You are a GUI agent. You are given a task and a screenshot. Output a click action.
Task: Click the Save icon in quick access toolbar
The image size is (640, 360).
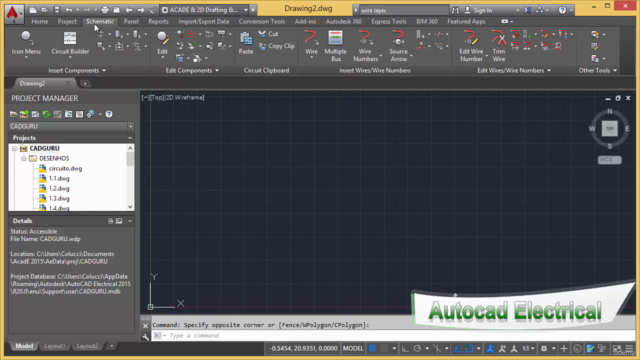pos(57,10)
